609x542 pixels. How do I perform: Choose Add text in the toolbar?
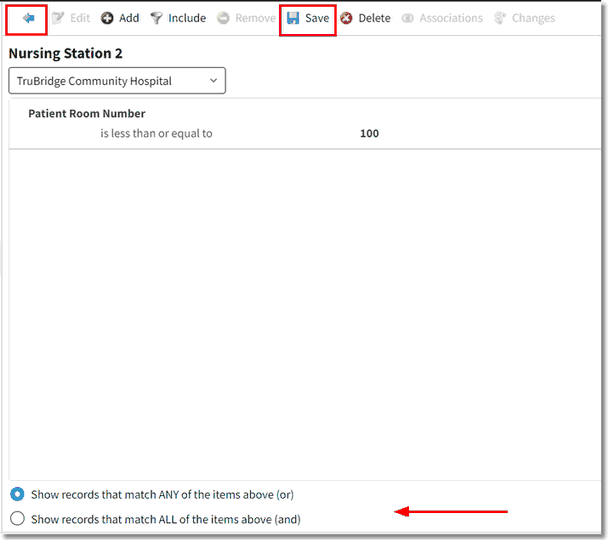(129, 18)
